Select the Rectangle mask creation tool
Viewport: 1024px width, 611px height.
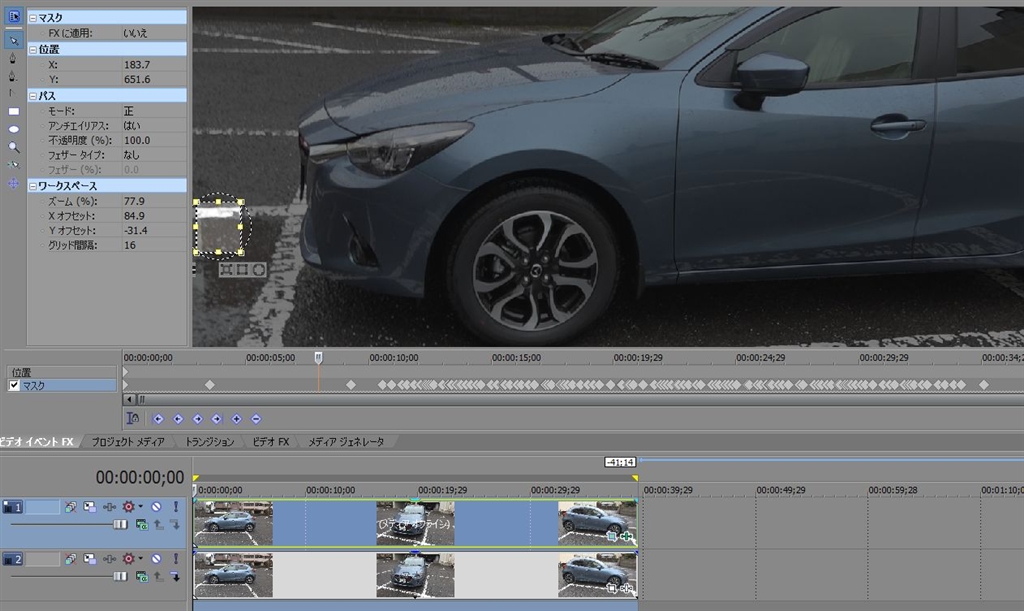[13, 112]
